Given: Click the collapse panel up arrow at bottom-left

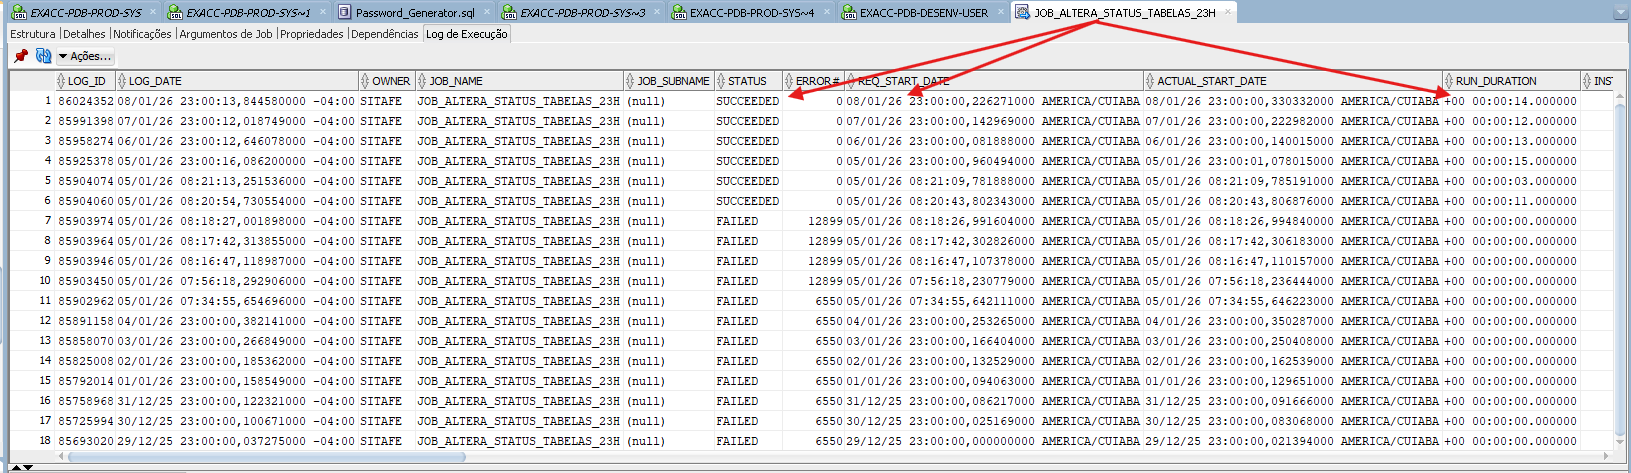Looking at the screenshot, I should tap(14, 468).
